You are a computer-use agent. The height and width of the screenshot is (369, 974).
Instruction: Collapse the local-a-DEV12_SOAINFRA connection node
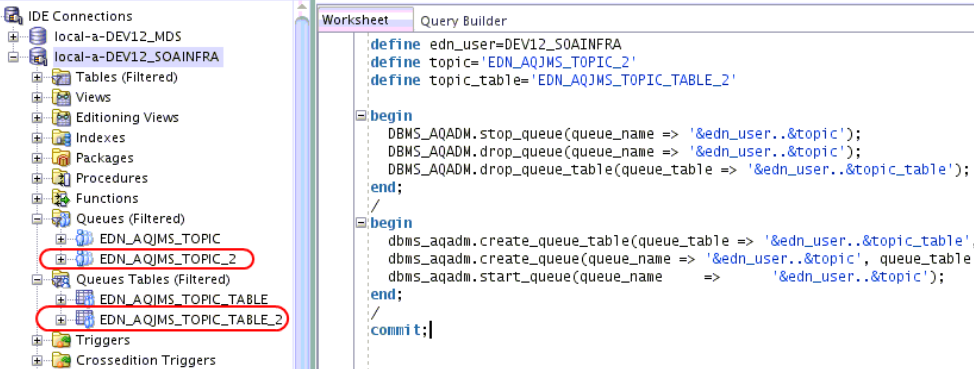point(13,57)
